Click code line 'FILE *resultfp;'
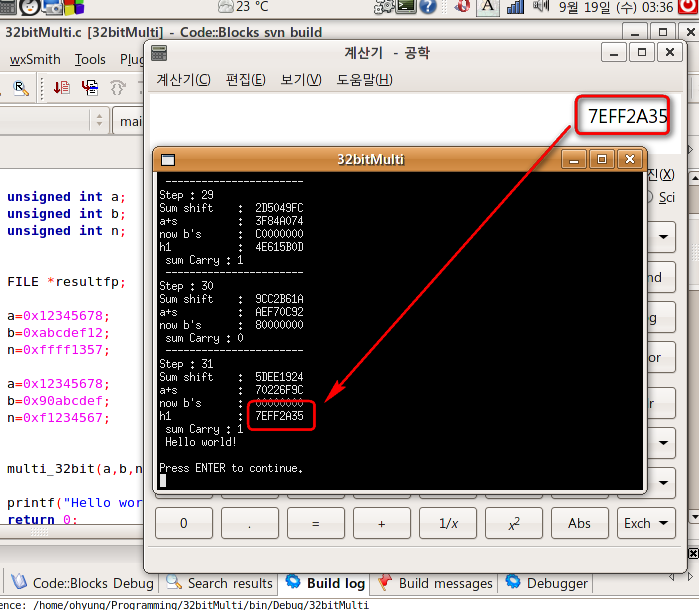The width and height of the screenshot is (699, 610). pyautogui.click(x=66, y=282)
